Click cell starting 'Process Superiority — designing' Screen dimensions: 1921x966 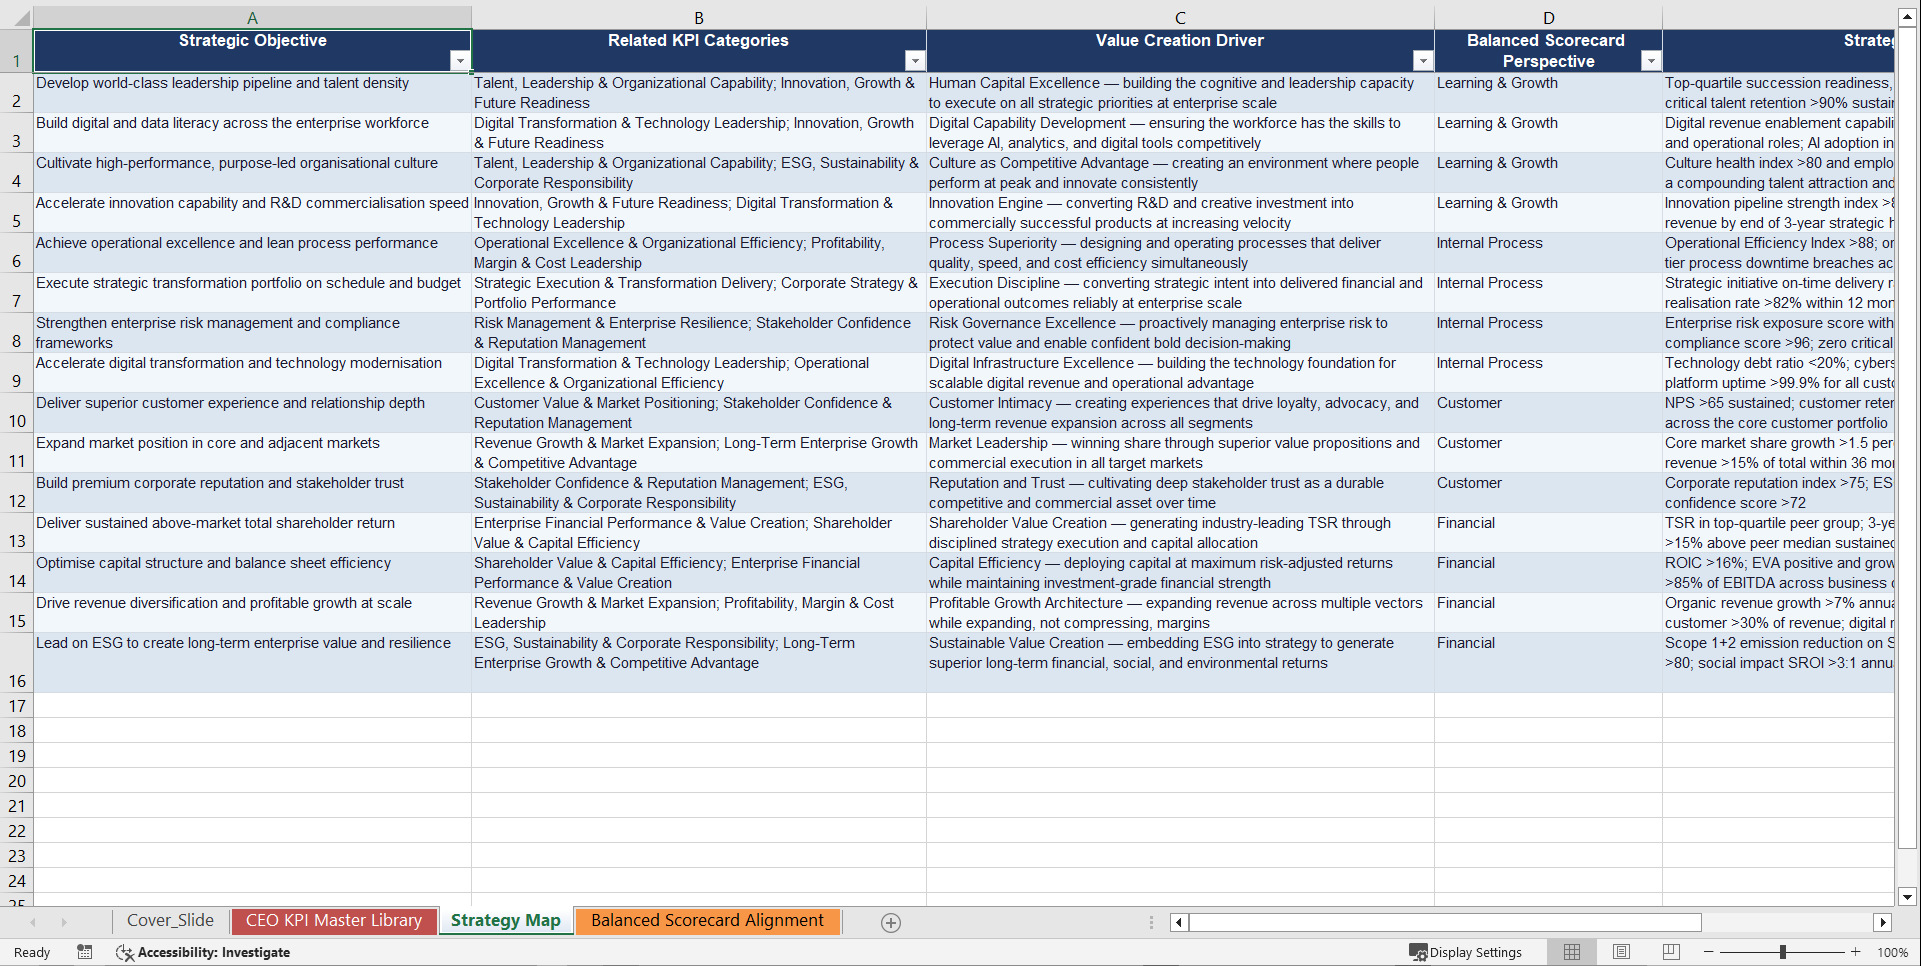click(1180, 252)
